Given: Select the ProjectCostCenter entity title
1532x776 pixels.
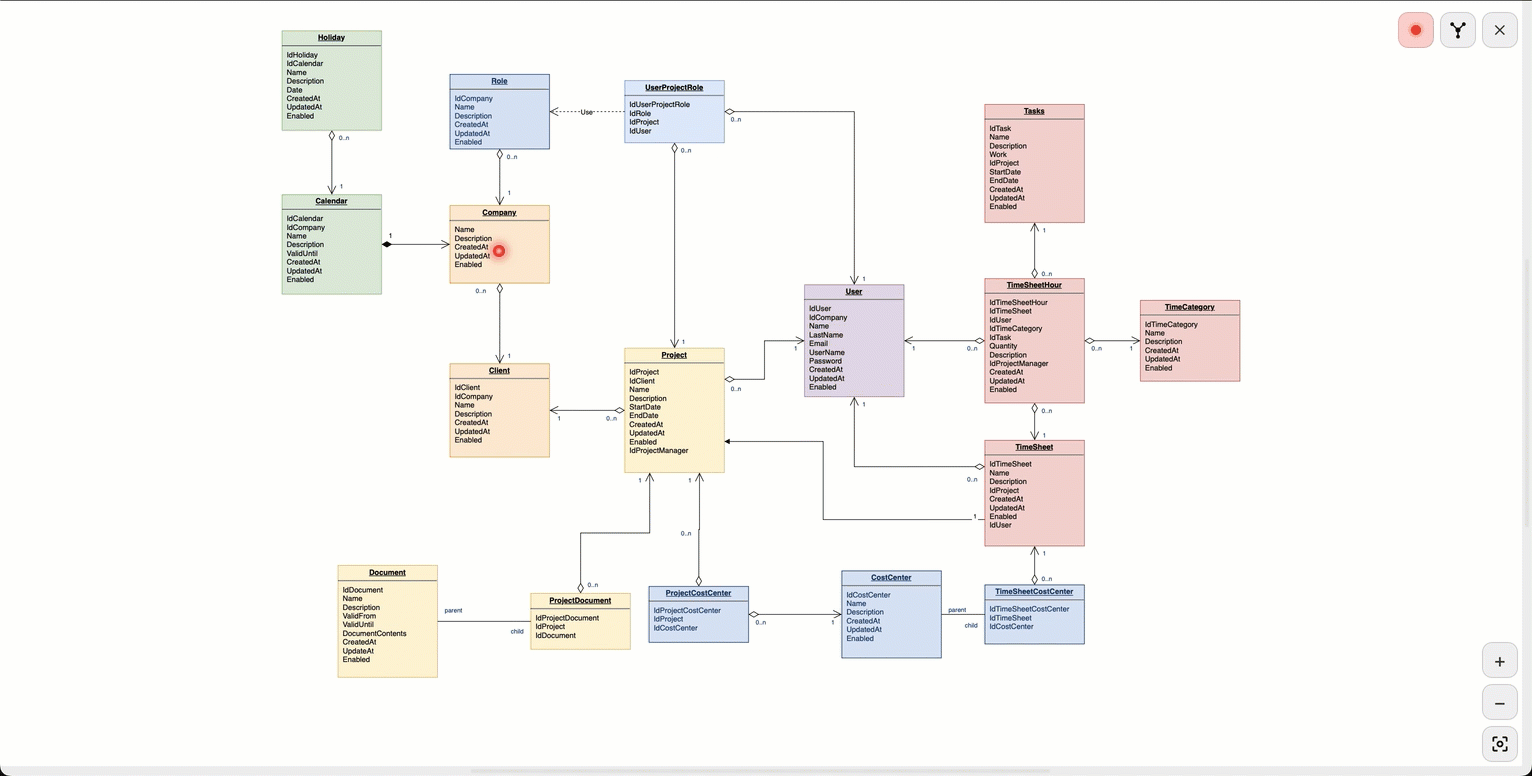Looking at the screenshot, I should click(x=698, y=593).
